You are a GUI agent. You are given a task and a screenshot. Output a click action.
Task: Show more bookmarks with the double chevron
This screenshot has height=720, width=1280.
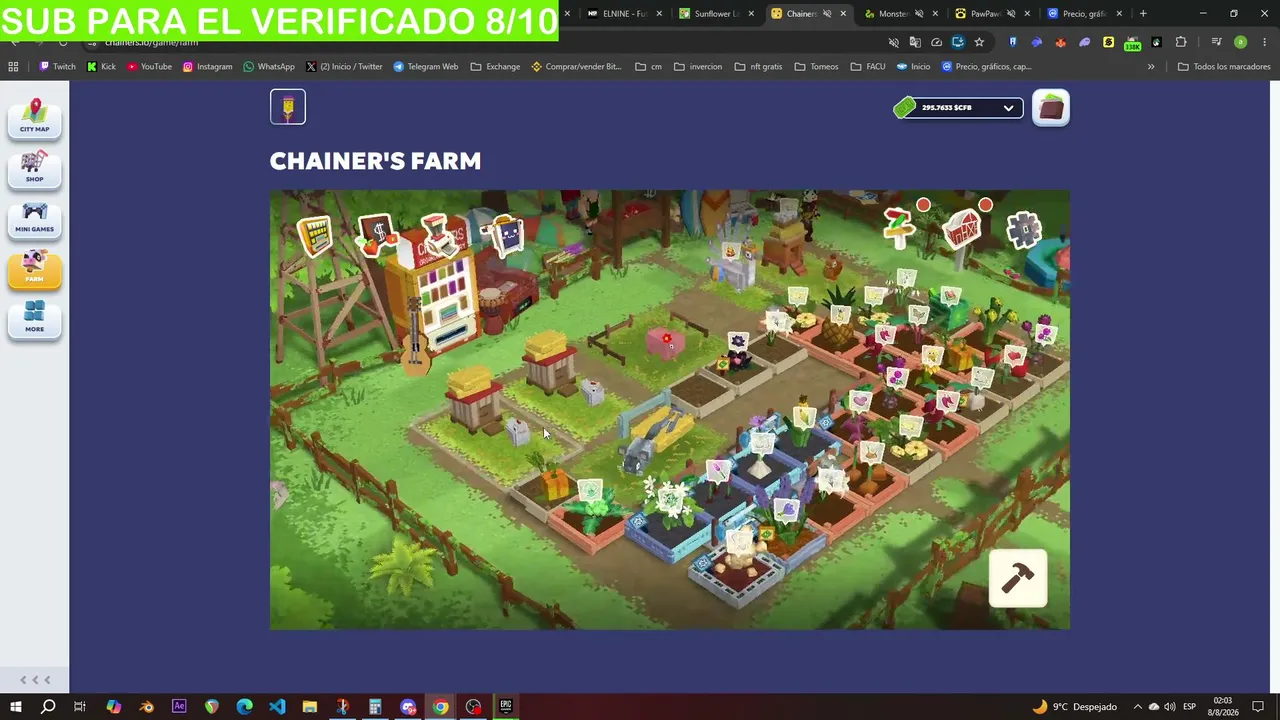[1151, 67]
